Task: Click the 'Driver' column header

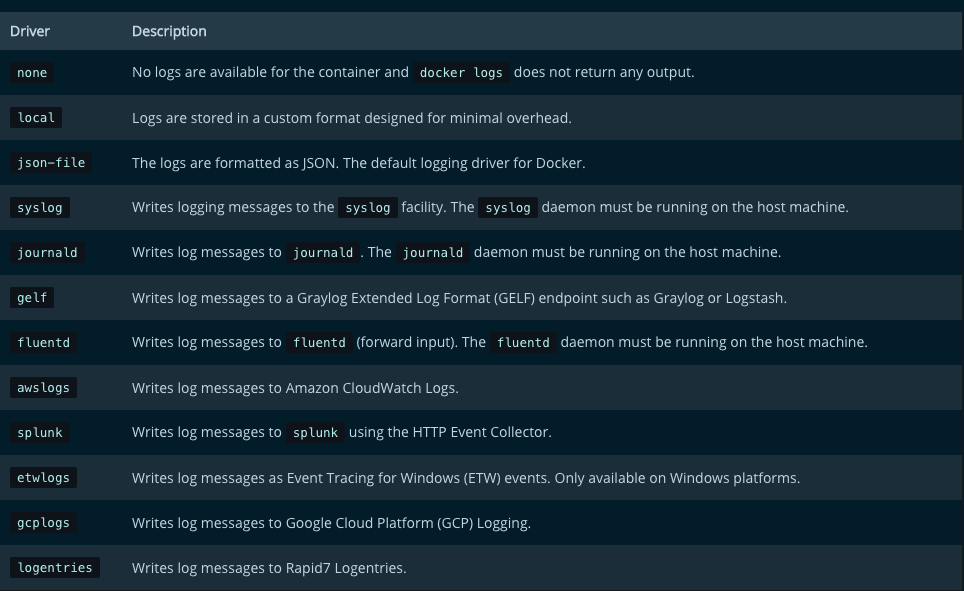Action: click(x=30, y=31)
